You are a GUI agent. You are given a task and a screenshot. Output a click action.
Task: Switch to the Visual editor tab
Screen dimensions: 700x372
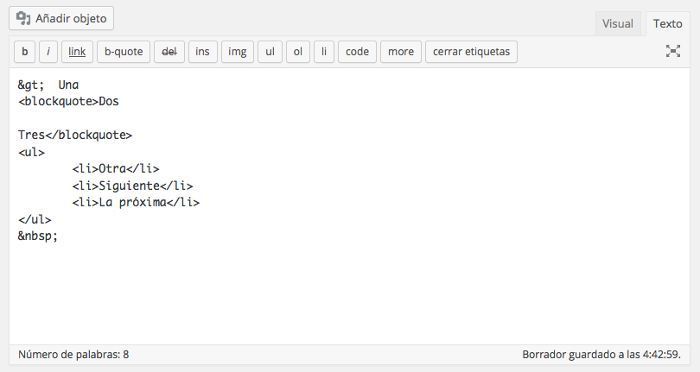pyautogui.click(x=618, y=24)
